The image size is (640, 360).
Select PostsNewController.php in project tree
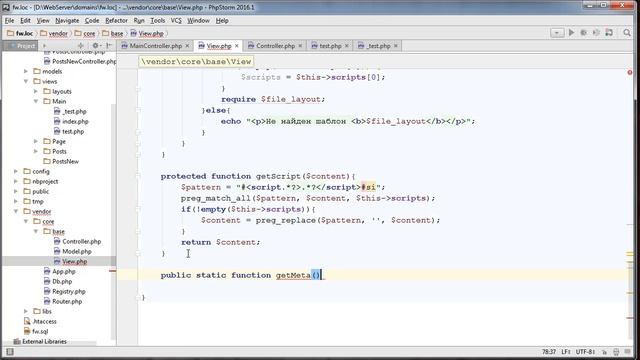pos(80,61)
